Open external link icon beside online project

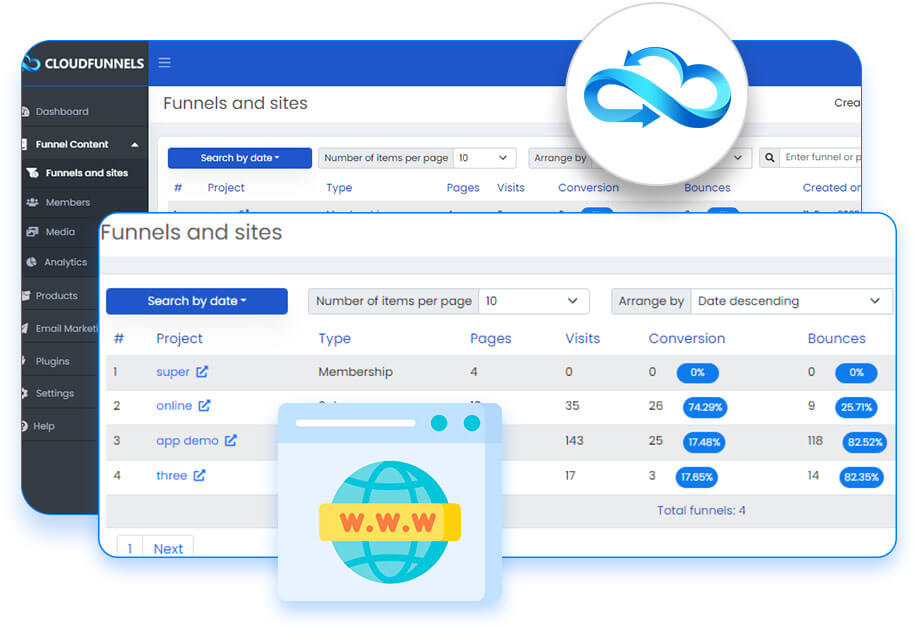pos(205,406)
